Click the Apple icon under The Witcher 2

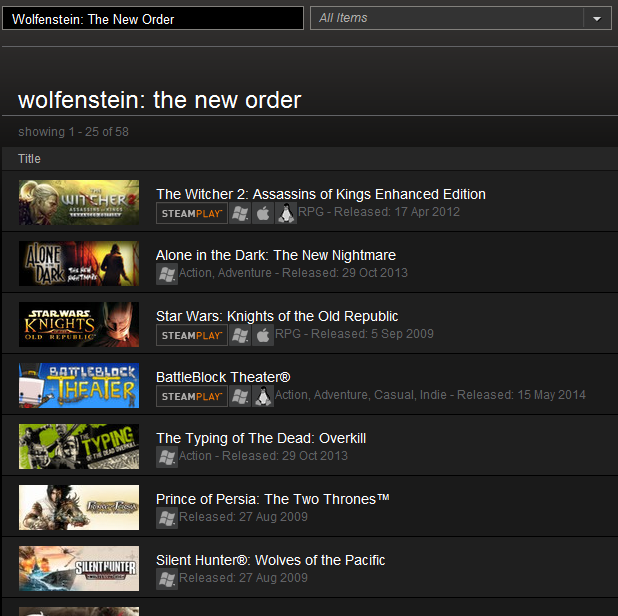pos(263,213)
